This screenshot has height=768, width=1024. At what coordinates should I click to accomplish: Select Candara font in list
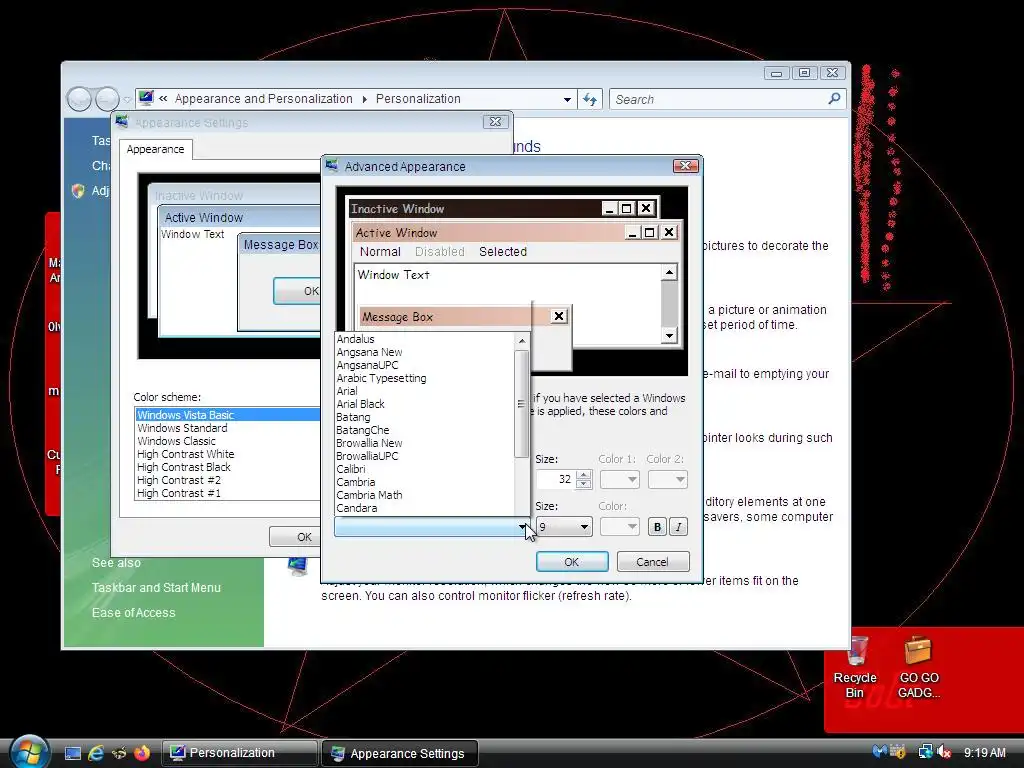[424, 508]
